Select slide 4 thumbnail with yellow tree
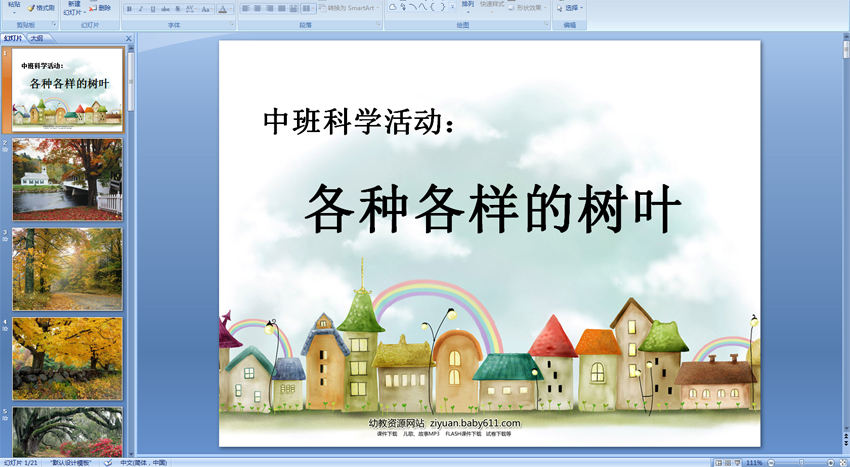Screen dimensions: 850x467 [67, 358]
